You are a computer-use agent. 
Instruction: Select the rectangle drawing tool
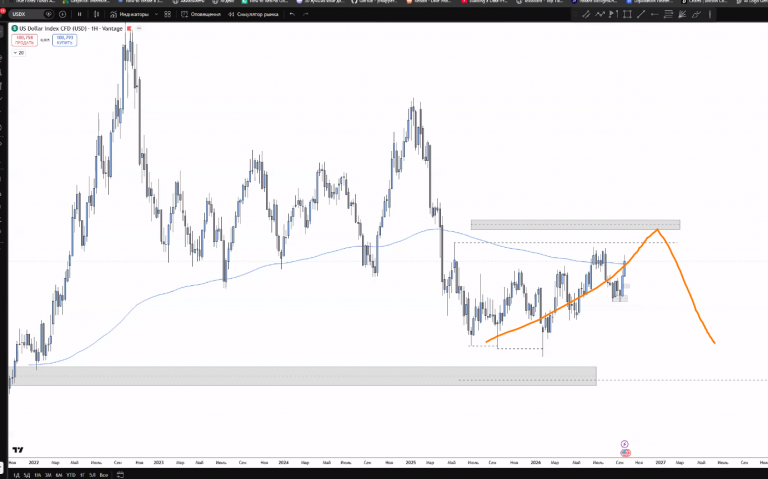pos(627,14)
